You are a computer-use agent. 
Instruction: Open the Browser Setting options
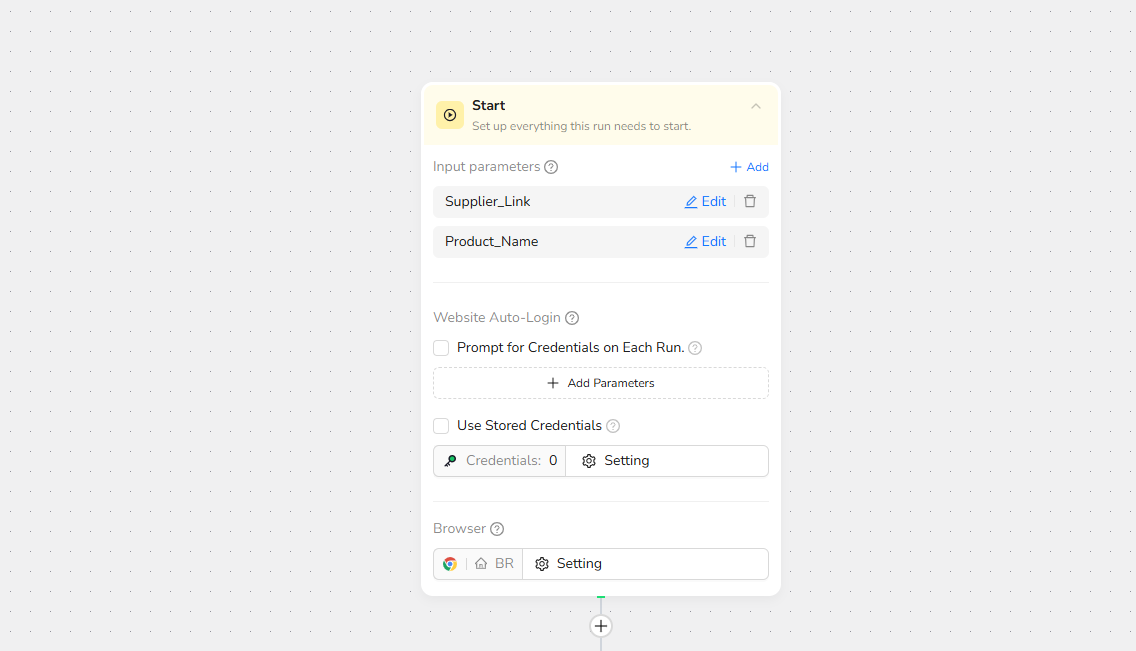coord(568,564)
